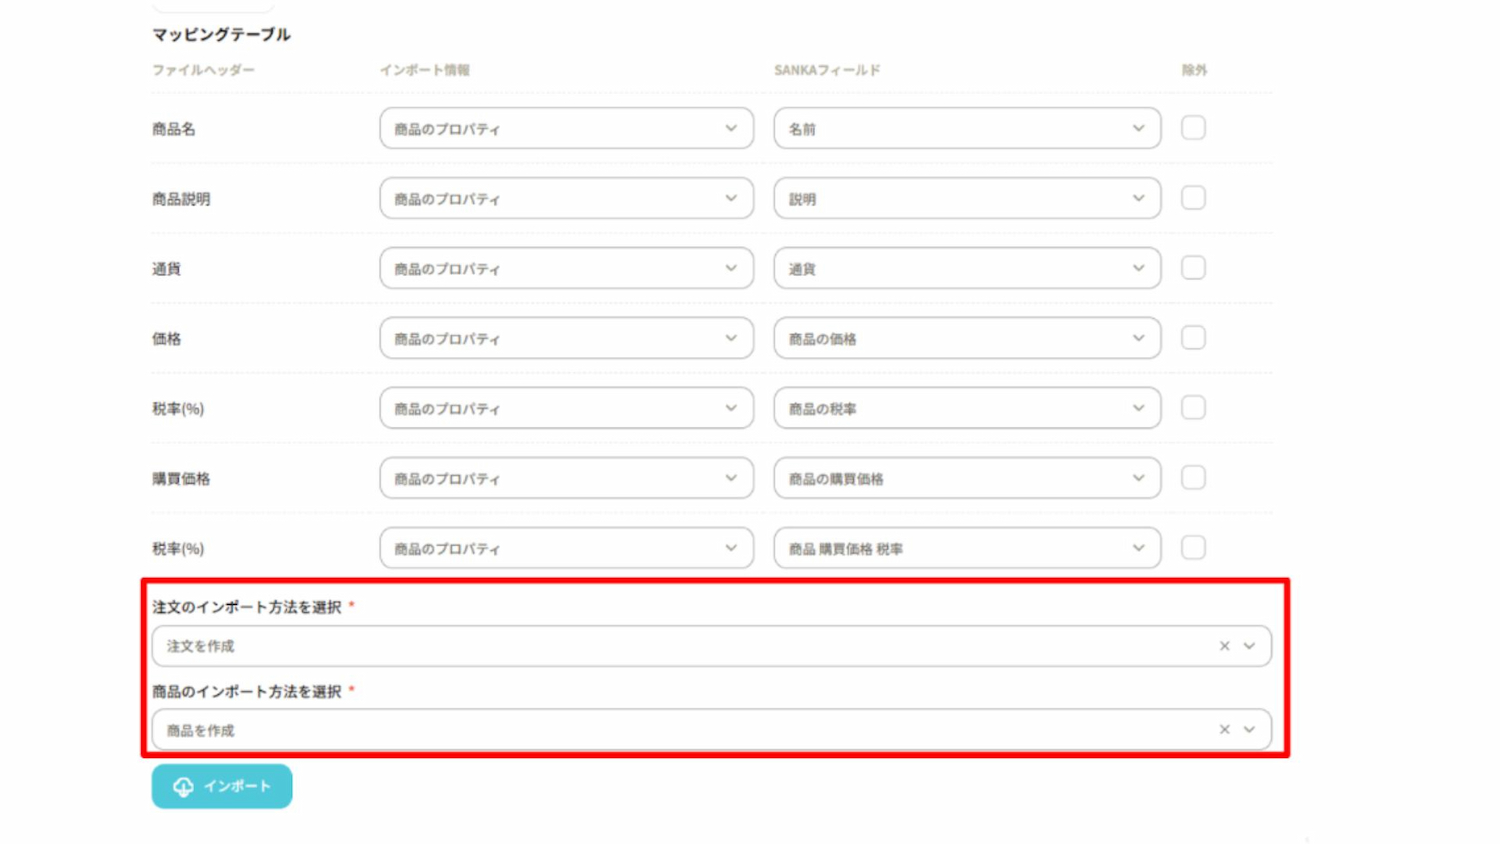Check the exclude box for 商品説明 row
Viewport: 1500px width, 844px height.
pyautogui.click(x=1193, y=198)
